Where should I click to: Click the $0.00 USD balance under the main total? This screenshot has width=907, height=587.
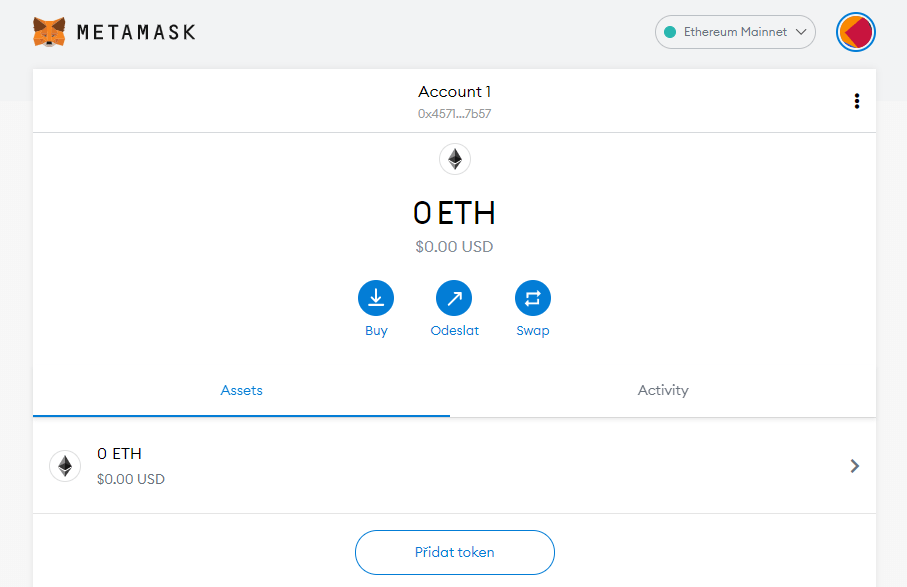454,246
